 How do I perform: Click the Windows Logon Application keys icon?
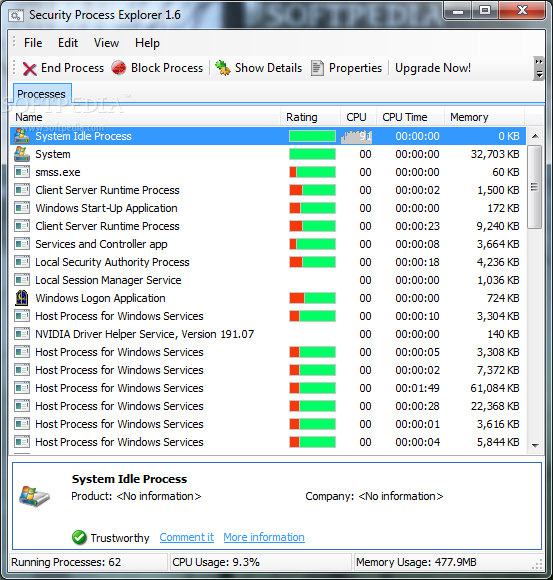[22, 298]
